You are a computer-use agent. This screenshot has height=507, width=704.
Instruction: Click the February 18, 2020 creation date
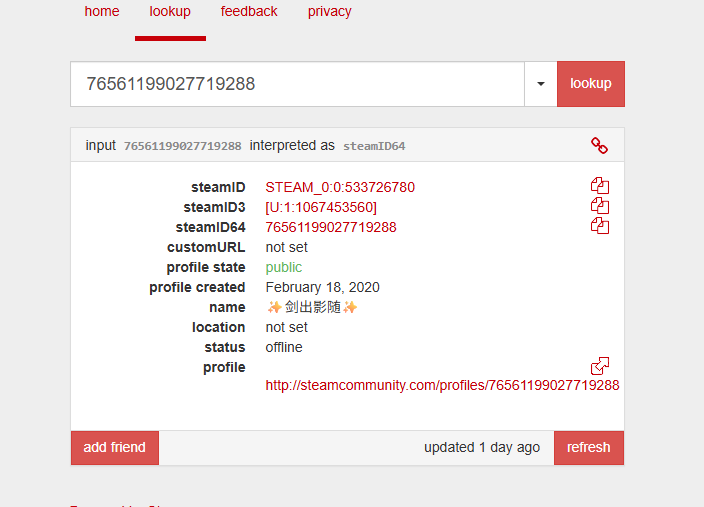click(x=322, y=287)
